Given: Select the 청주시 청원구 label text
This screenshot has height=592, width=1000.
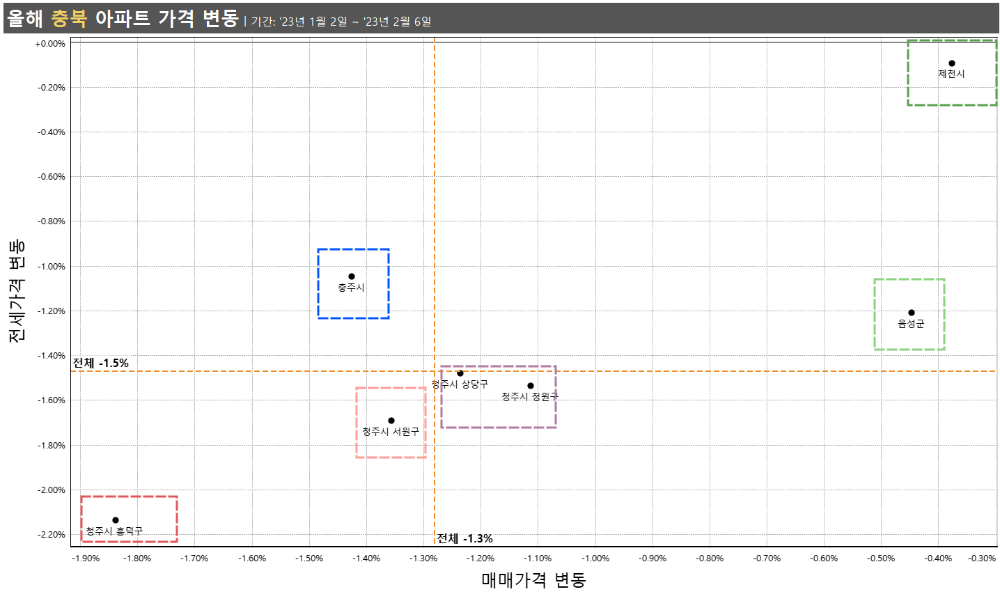Looking at the screenshot, I should point(530,397).
